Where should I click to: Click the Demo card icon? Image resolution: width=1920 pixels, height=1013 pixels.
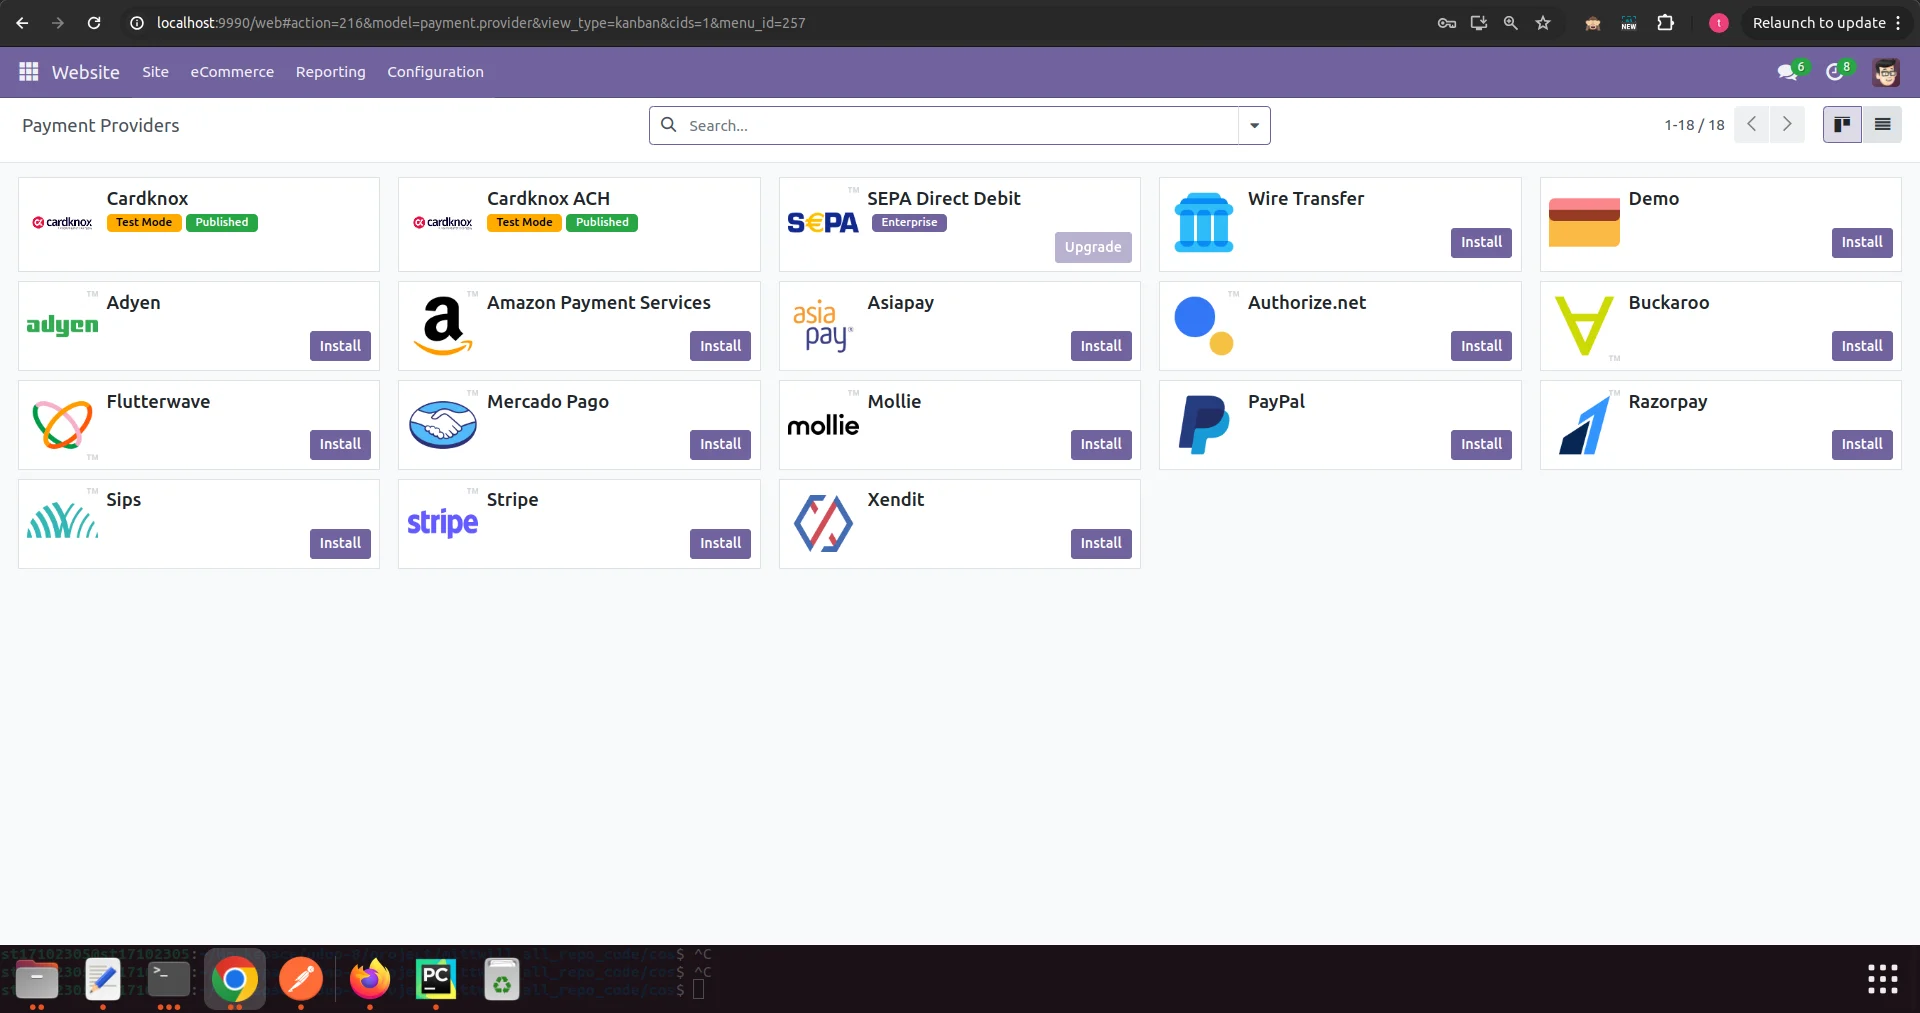tap(1584, 222)
